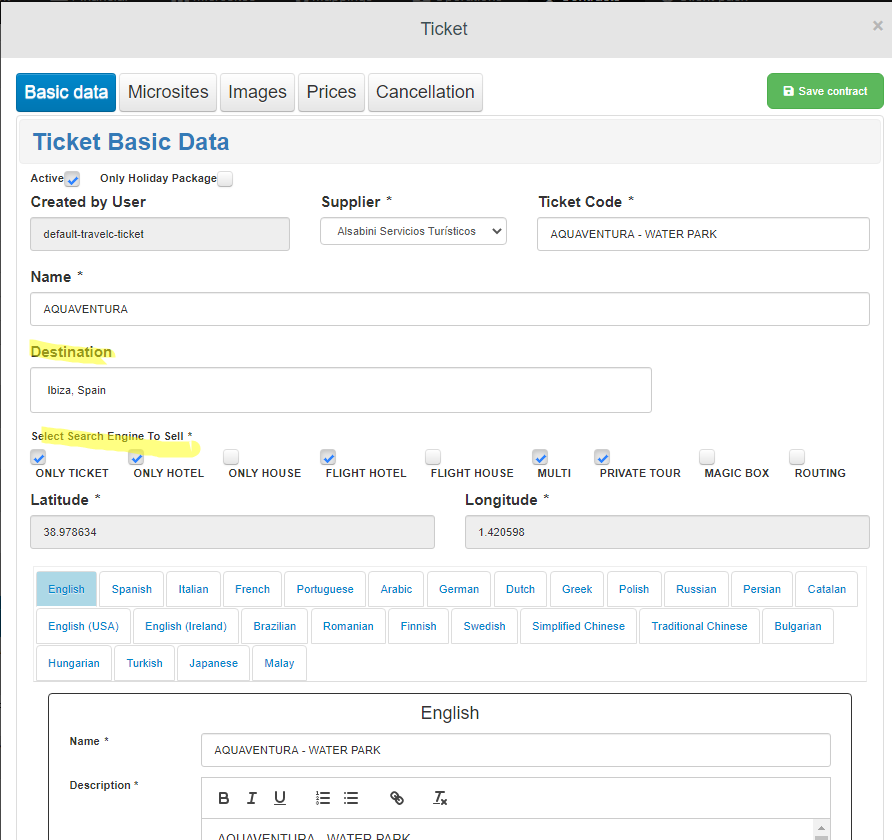The width and height of the screenshot is (892, 840).
Task: Close the Ticket dialog with X
Action: [877, 27]
